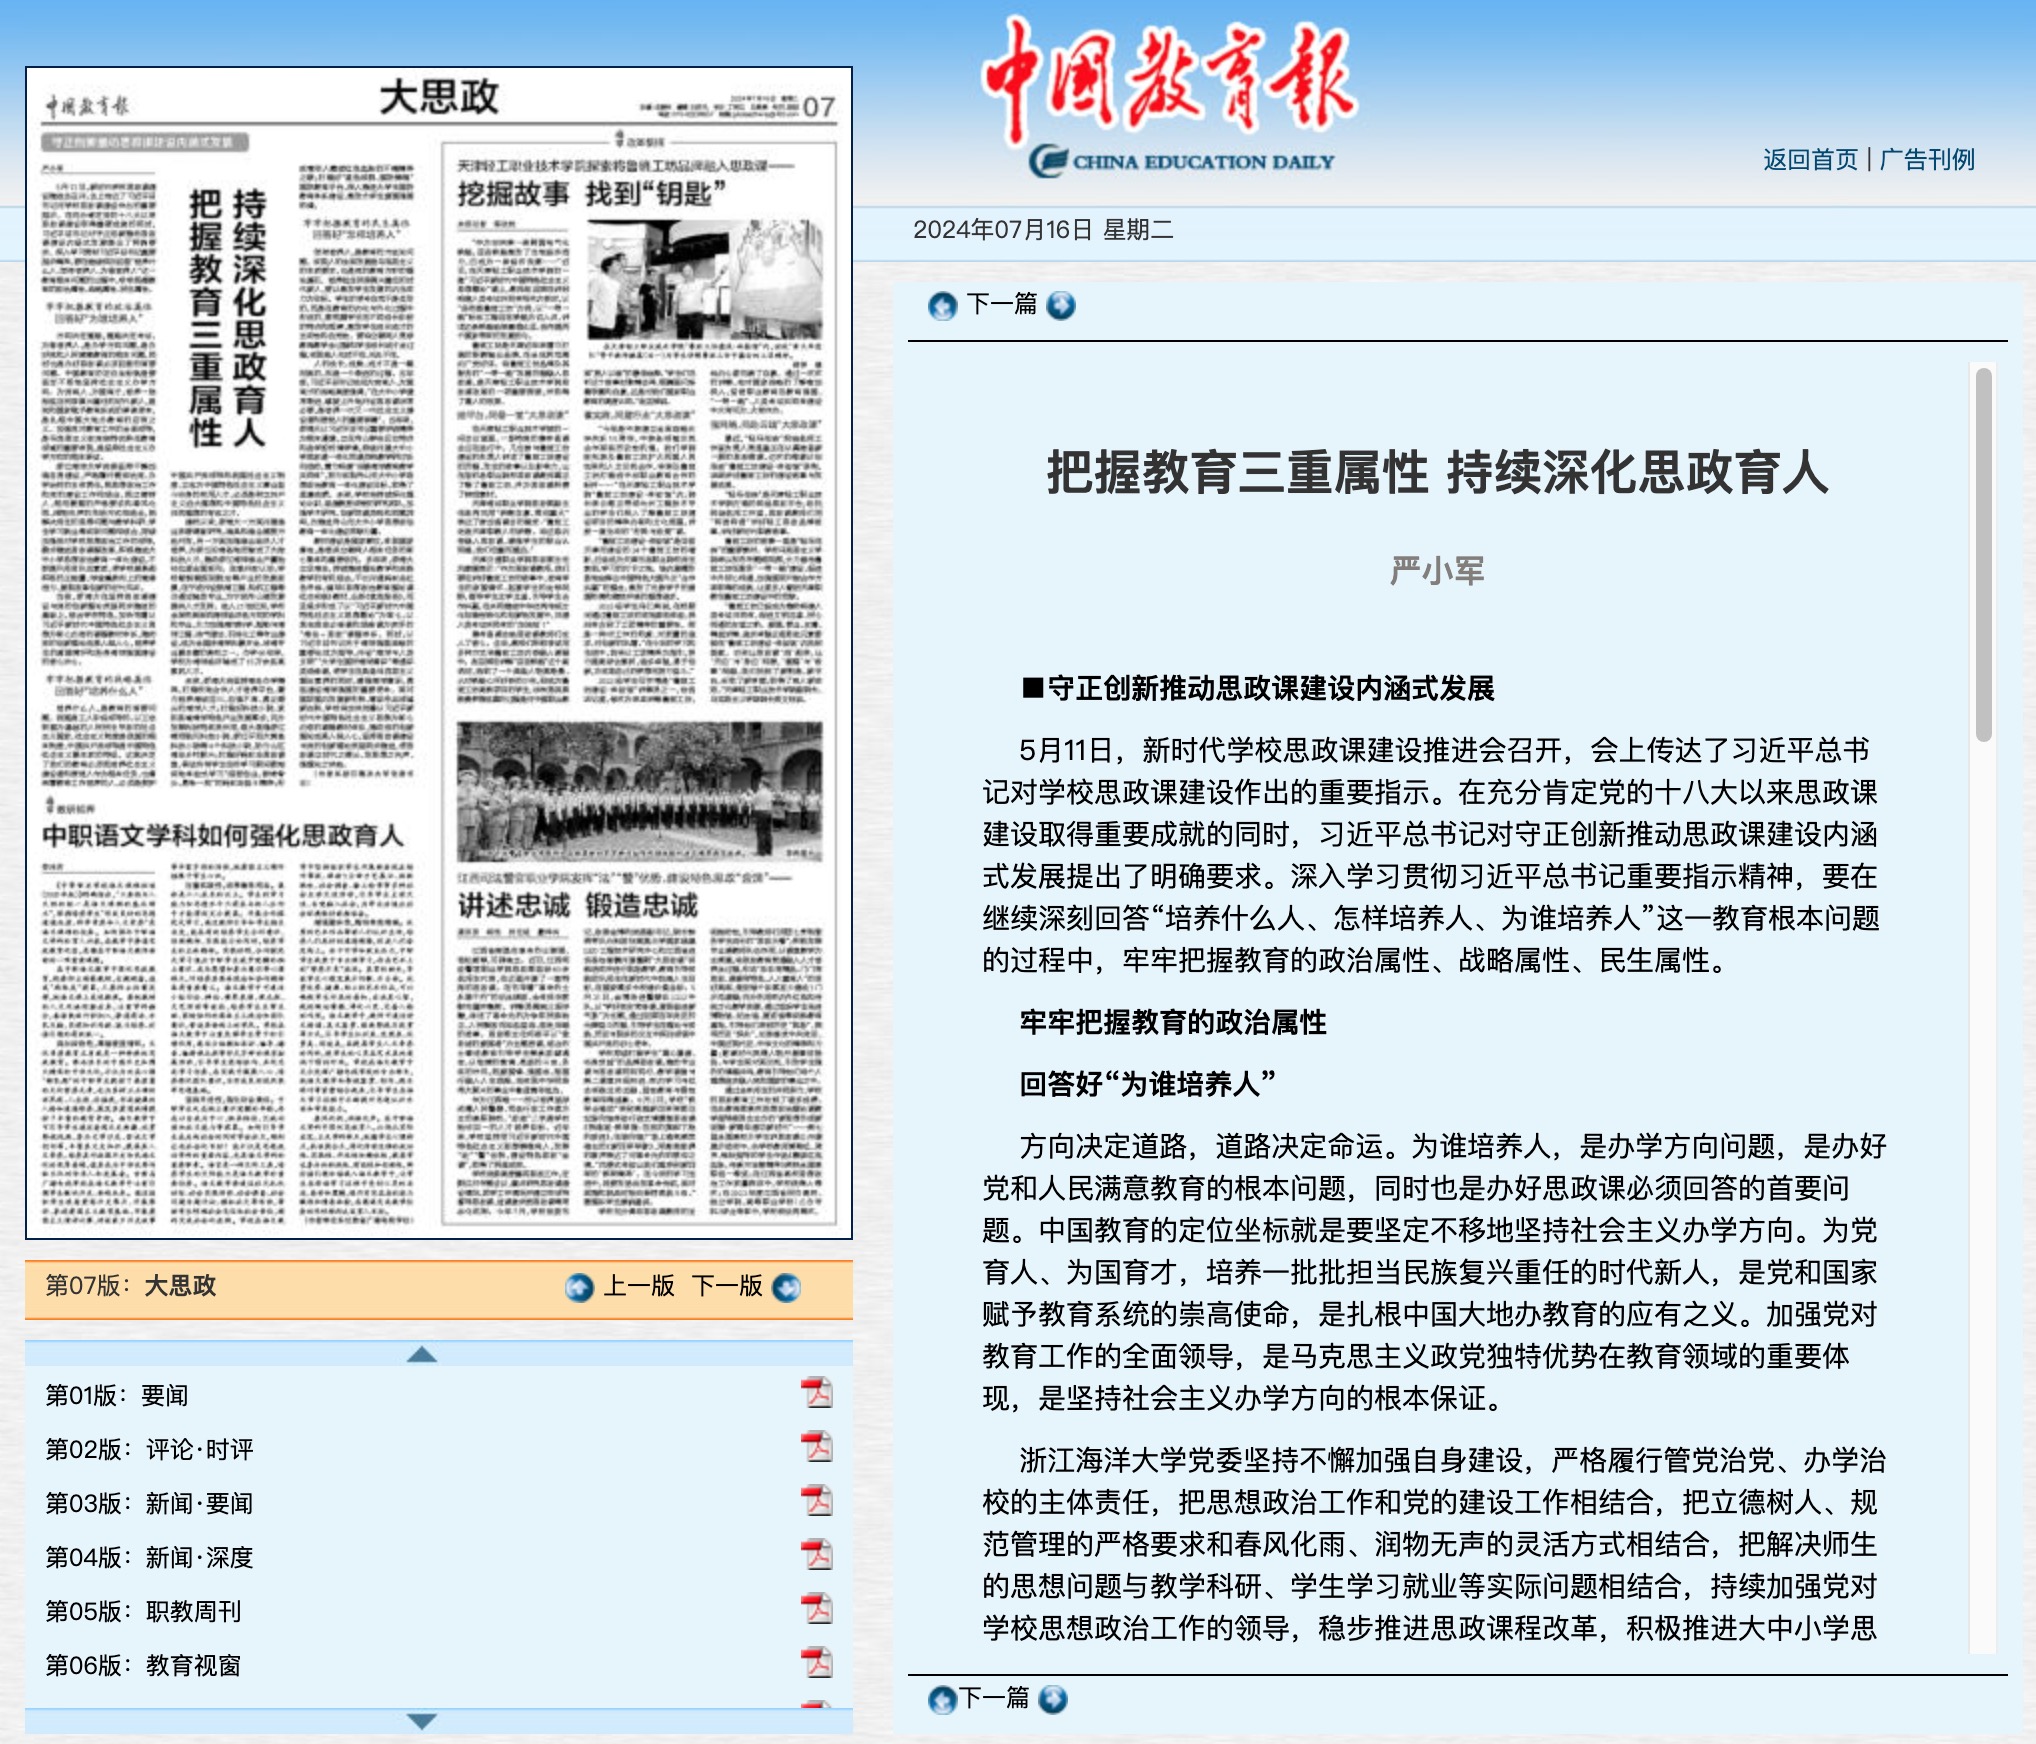Select 第05版：职教周刊 in page list
This screenshot has height=1744, width=2036.
point(144,1611)
